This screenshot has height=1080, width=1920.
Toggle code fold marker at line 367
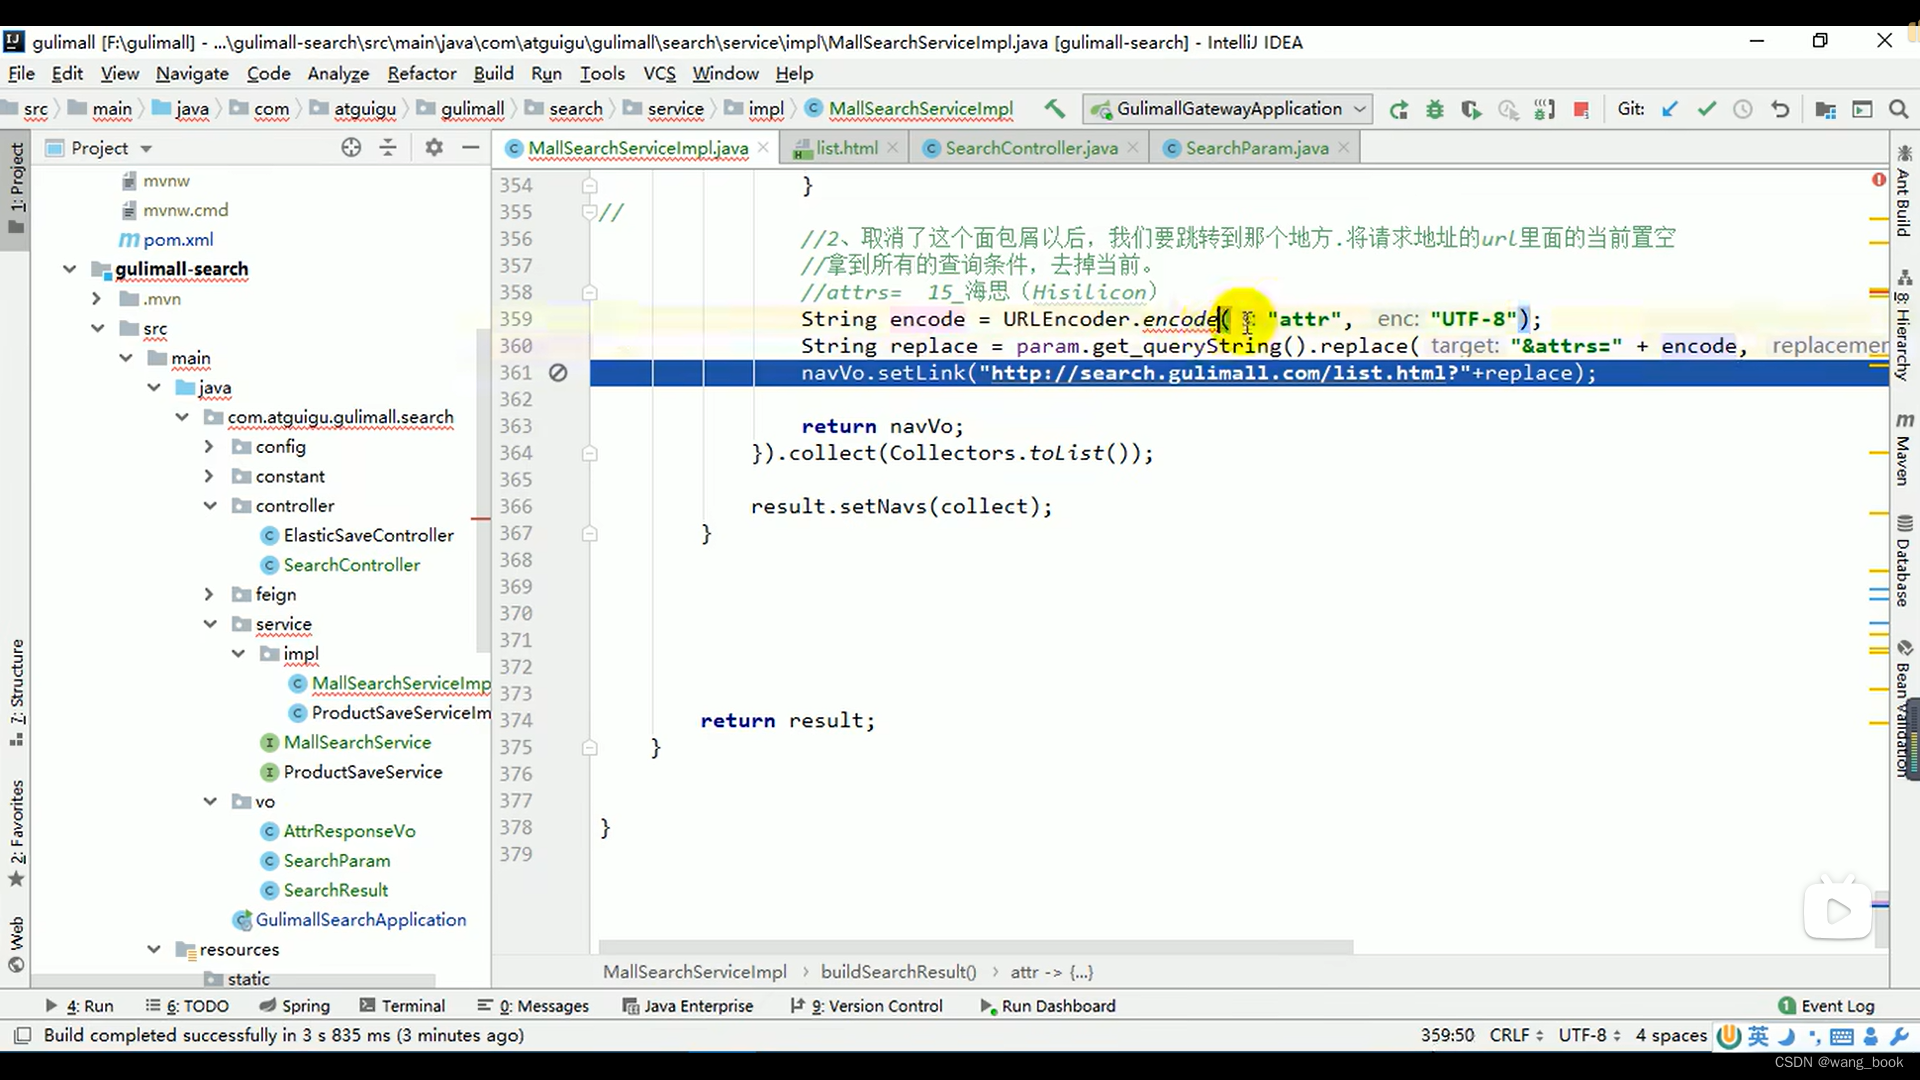pos(590,533)
